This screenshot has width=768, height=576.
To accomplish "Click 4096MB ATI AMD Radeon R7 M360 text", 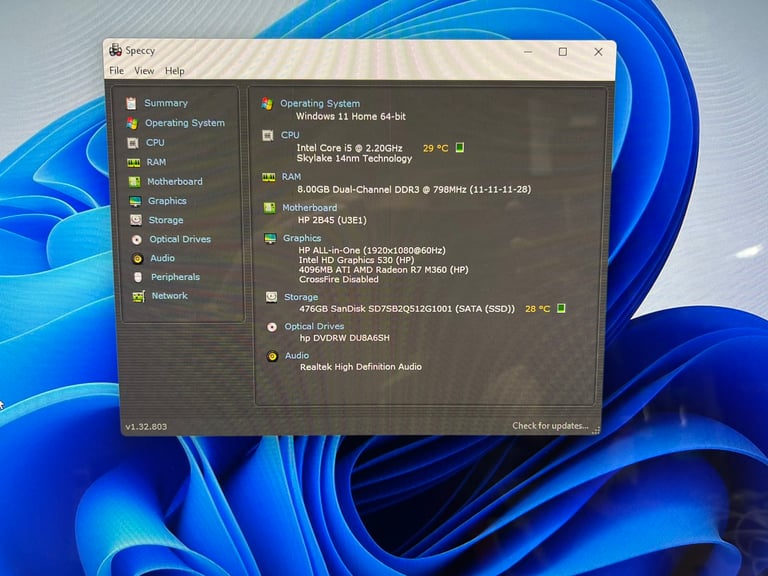I will coord(384,270).
